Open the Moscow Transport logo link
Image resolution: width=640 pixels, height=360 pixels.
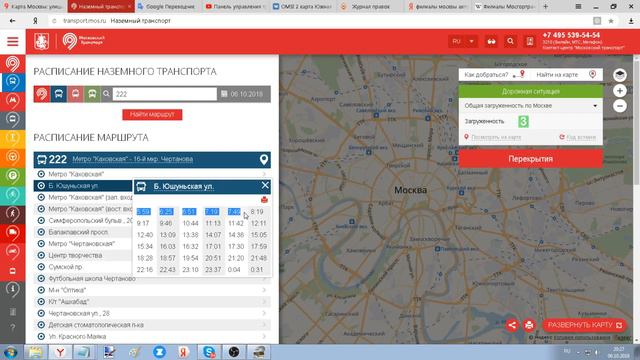(x=84, y=41)
